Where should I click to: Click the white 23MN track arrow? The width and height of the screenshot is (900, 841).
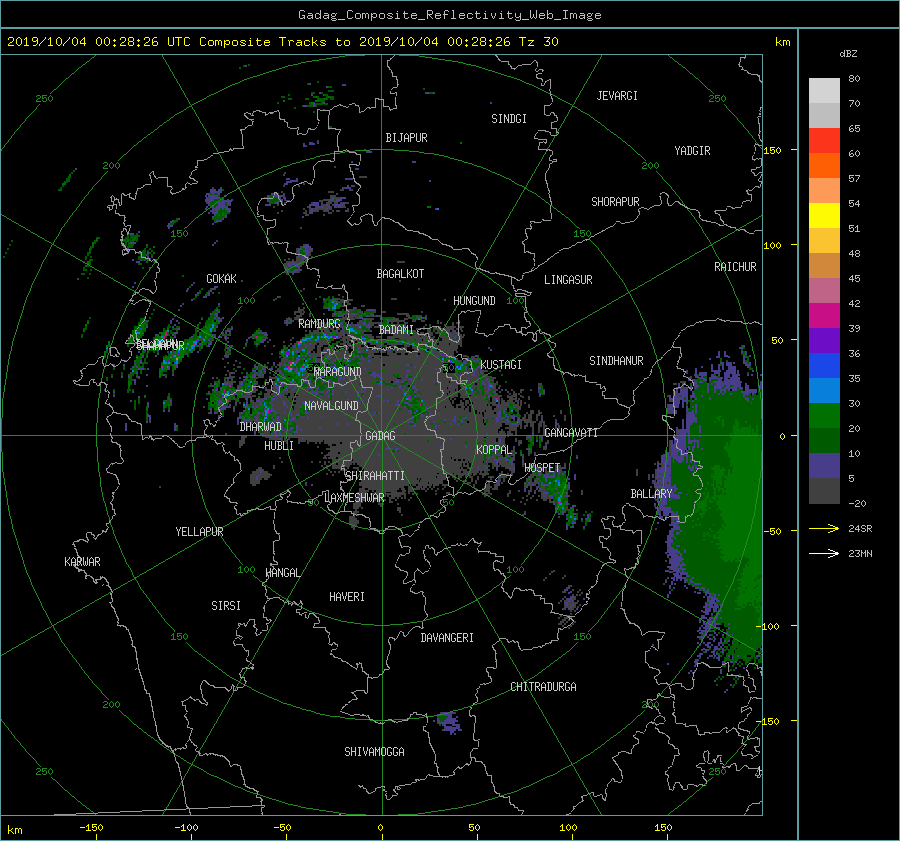coord(824,553)
